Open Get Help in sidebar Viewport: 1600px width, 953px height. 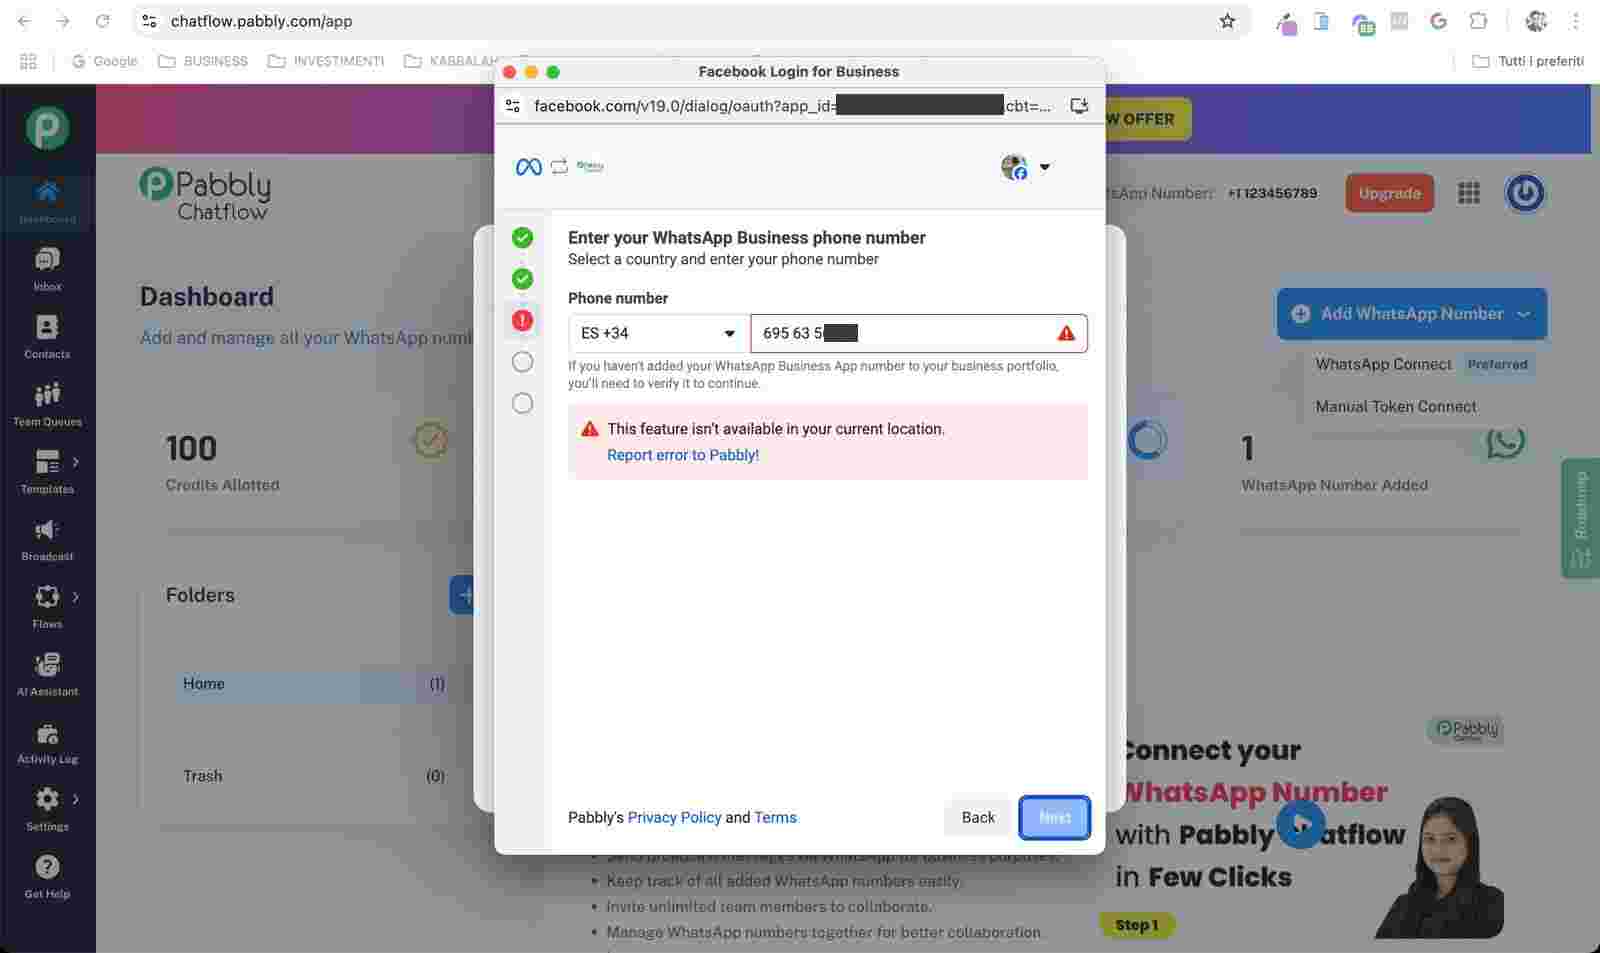[47, 877]
